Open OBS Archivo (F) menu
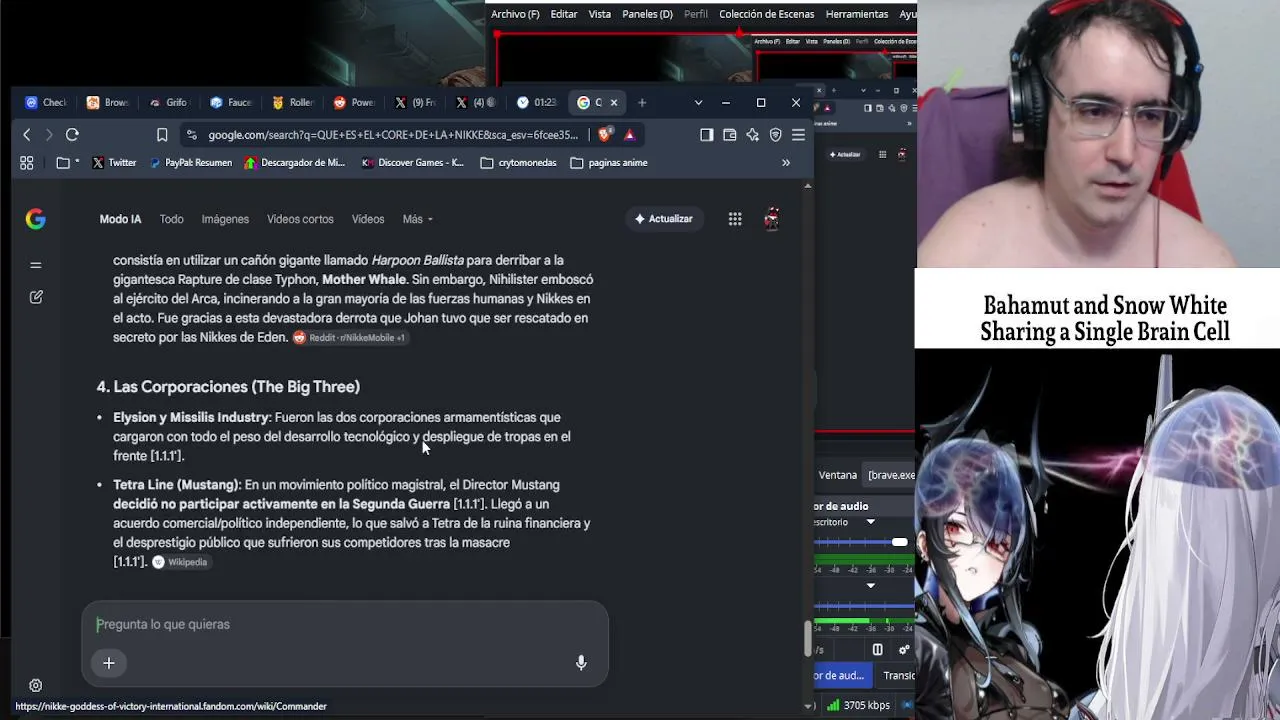Viewport: 1280px width, 720px height. [515, 14]
